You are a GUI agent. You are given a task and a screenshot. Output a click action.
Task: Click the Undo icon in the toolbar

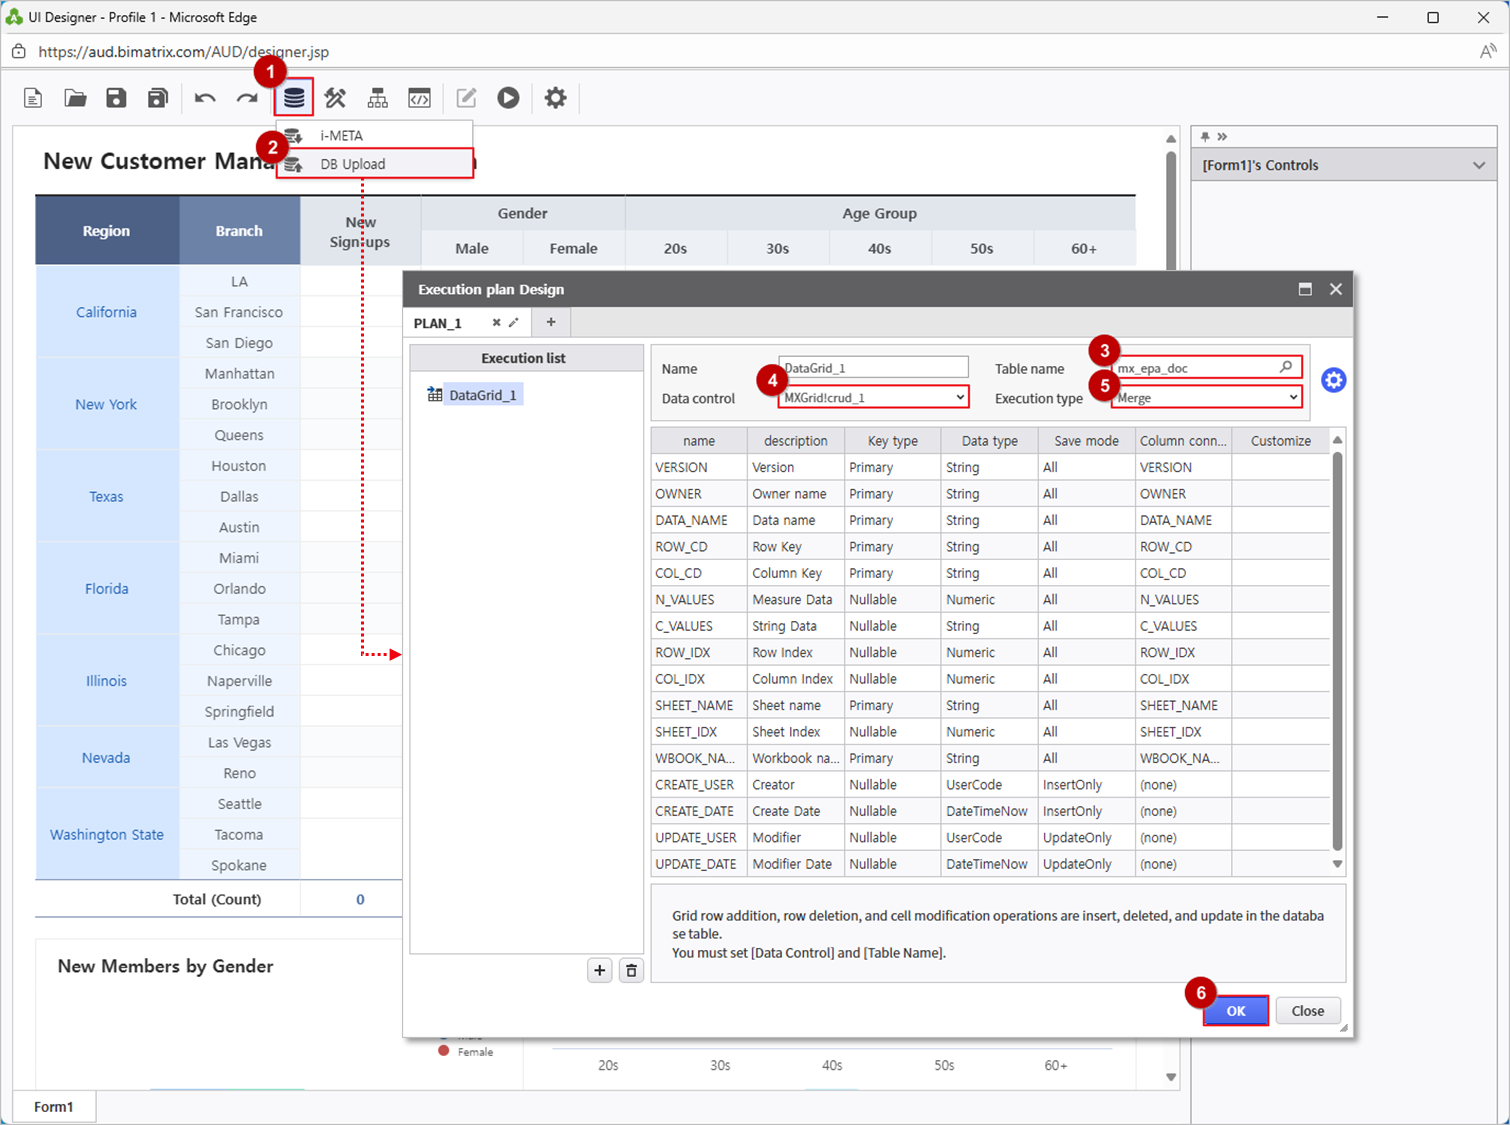[205, 97]
